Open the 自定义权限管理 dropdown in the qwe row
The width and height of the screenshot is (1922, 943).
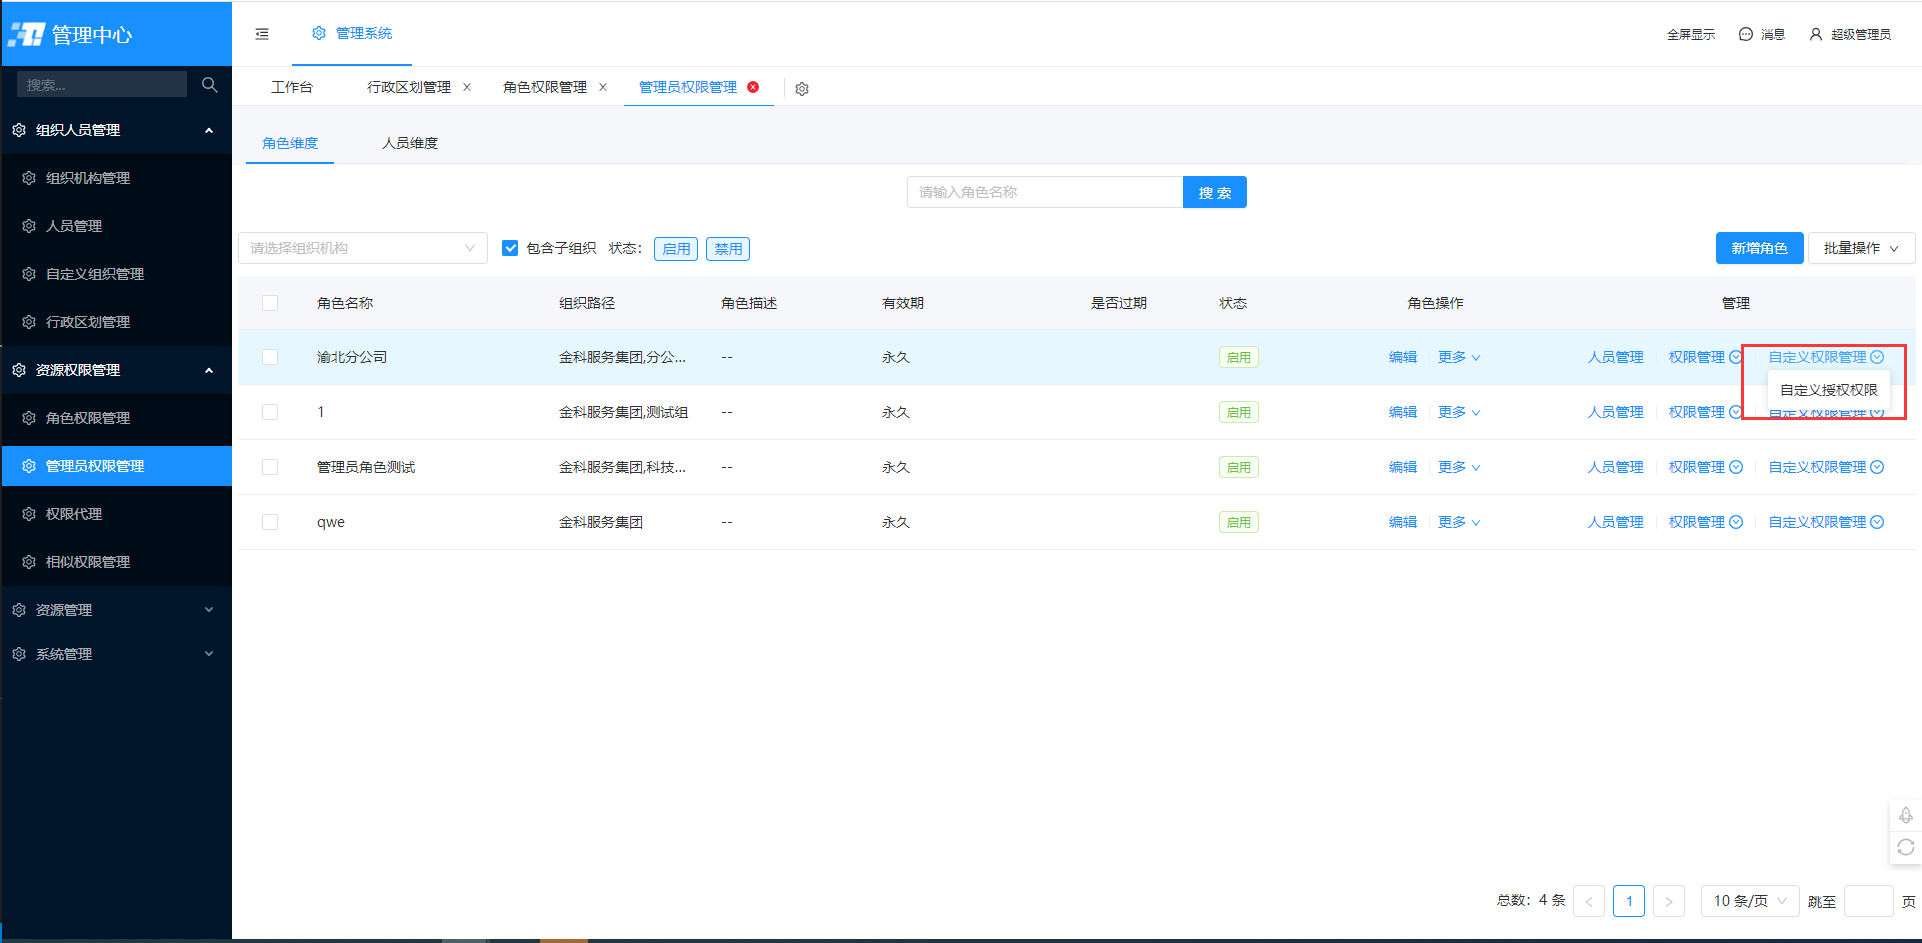click(1826, 522)
